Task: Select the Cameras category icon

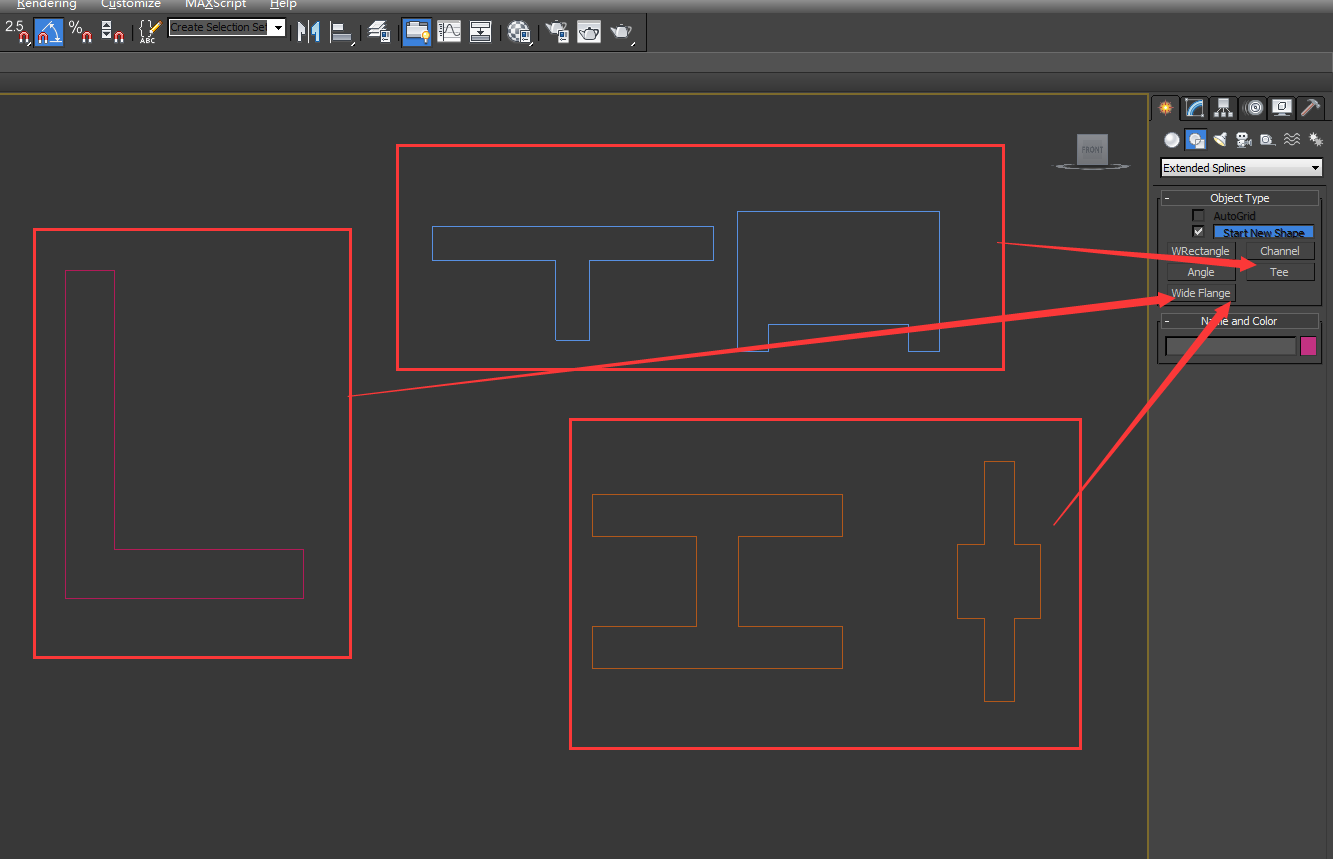Action: coord(1243,140)
